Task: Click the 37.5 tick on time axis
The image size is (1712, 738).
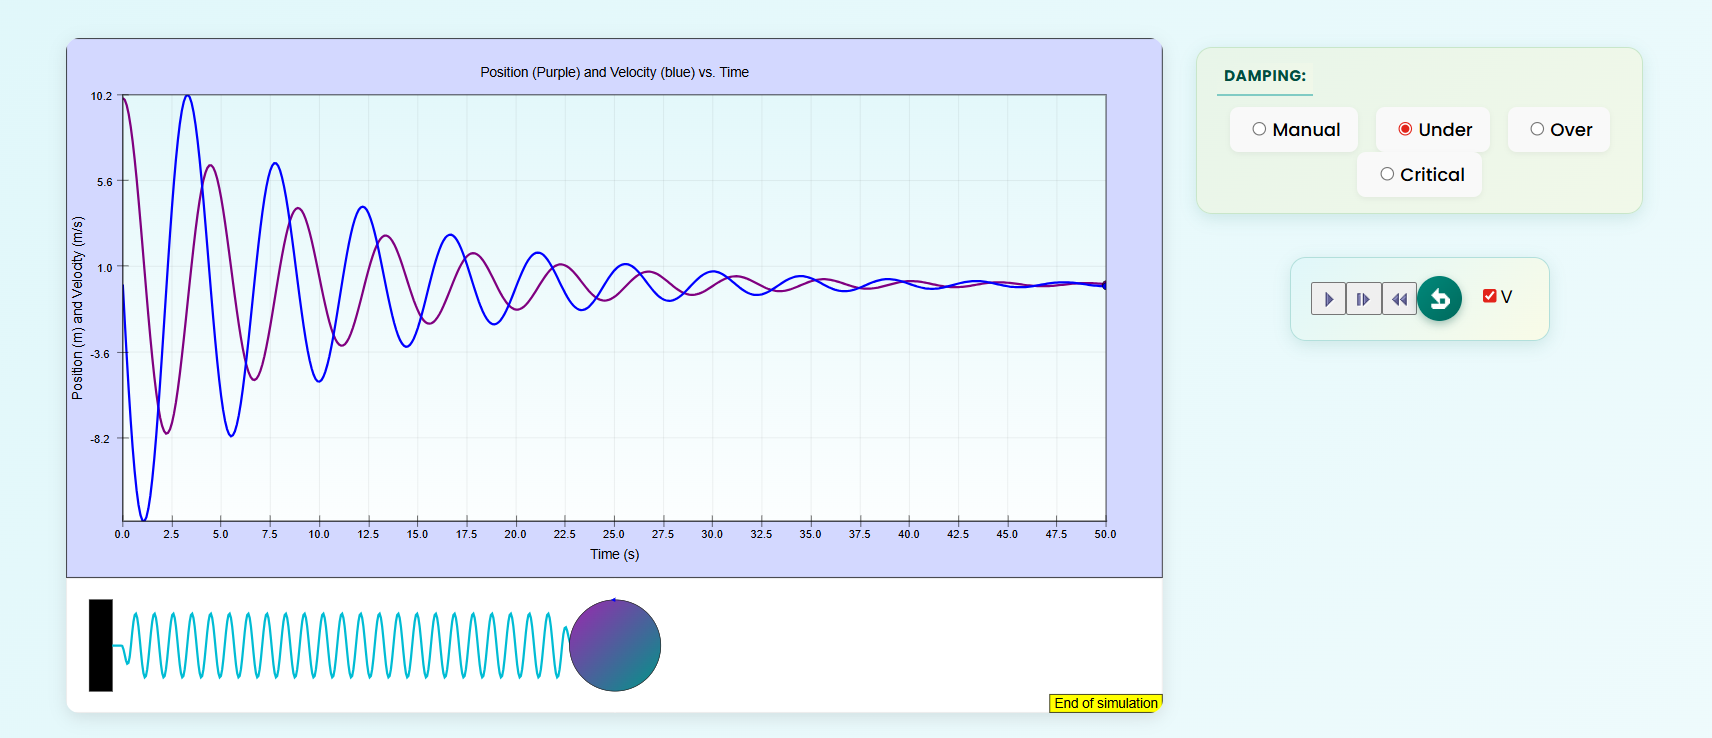Action: 859,534
